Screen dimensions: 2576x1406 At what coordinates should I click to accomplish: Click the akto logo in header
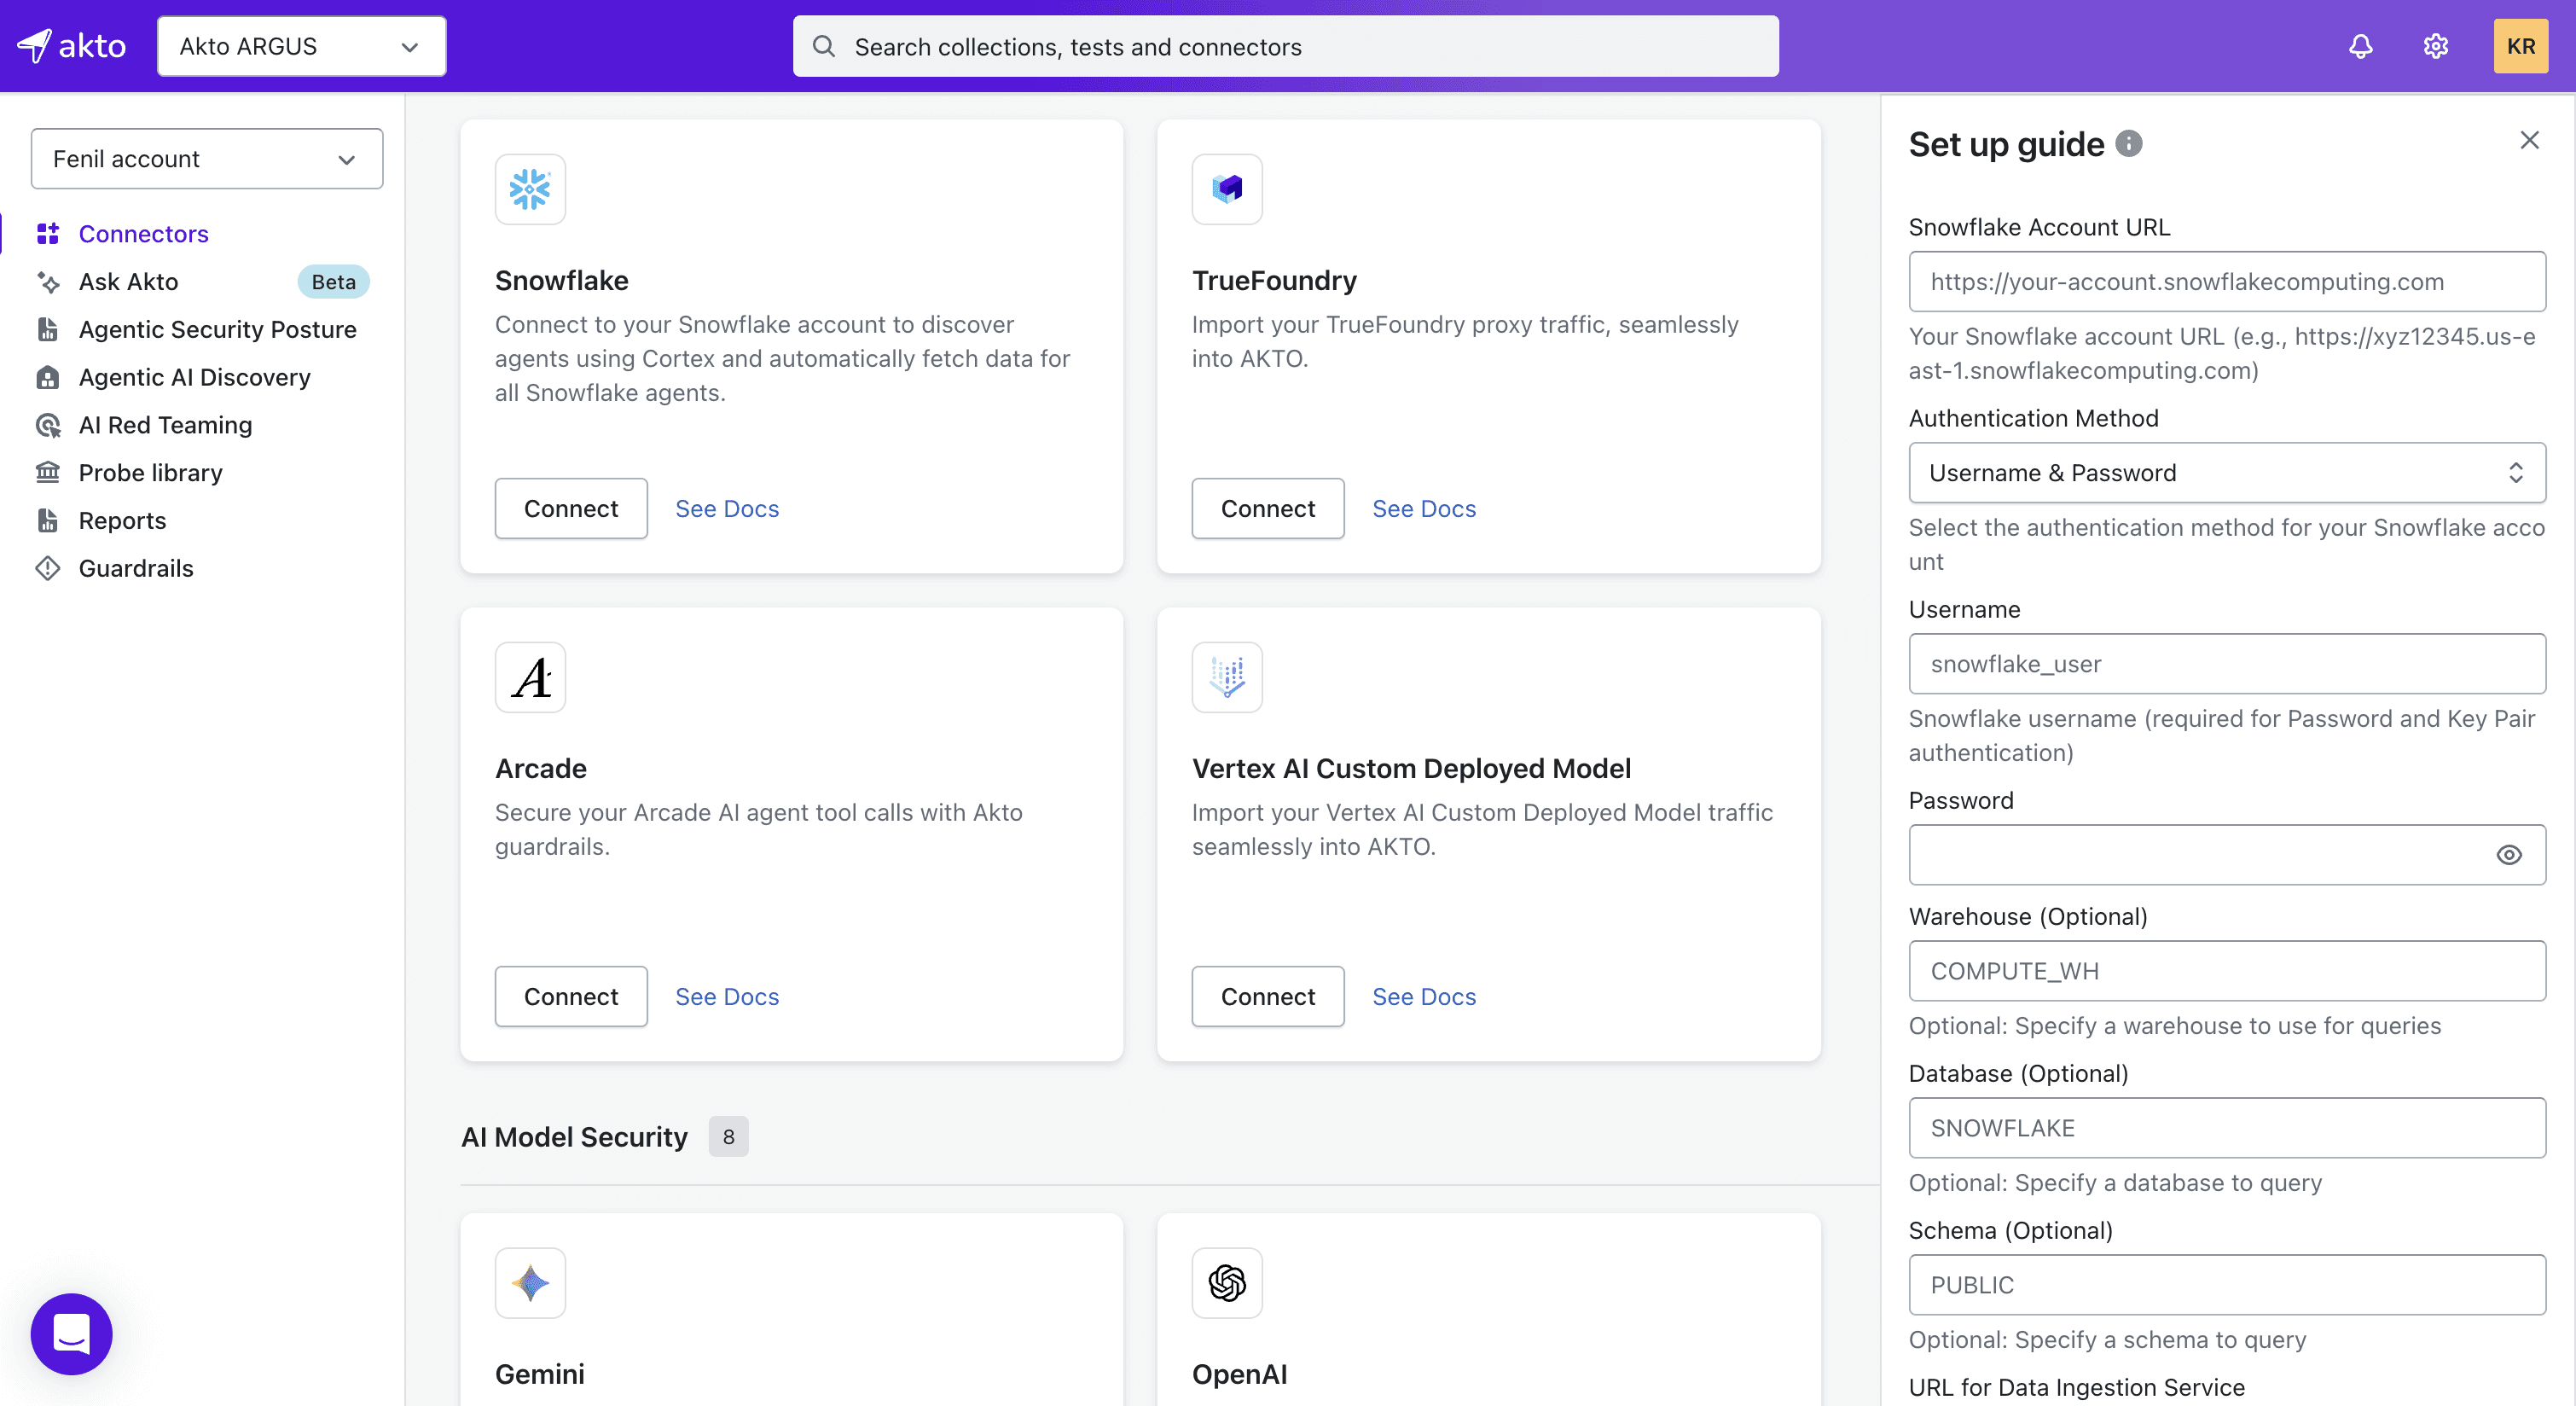point(72,46)
